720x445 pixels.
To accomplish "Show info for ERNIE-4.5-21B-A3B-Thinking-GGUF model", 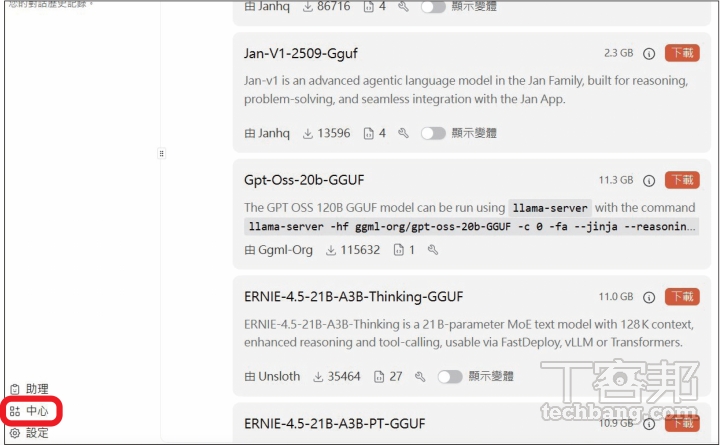I will pos(649,297).
